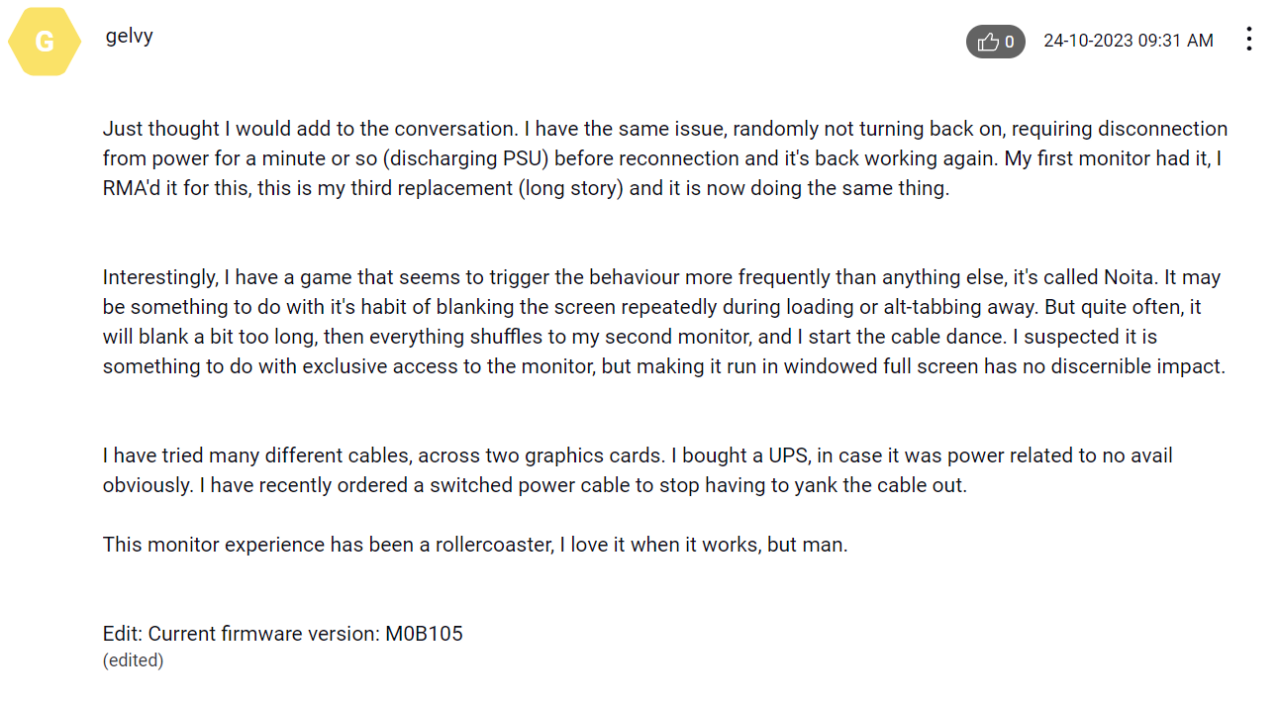1280x709 pixels.
Task: Open gelvy's user profile name
Action: coord(129,37)
